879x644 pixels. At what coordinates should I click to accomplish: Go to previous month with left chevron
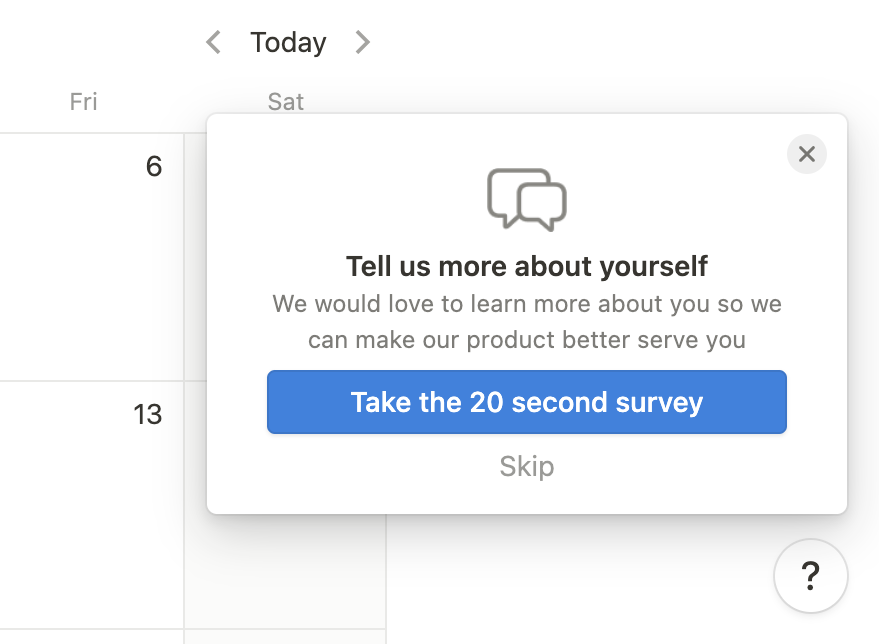[x=213, y=42]
